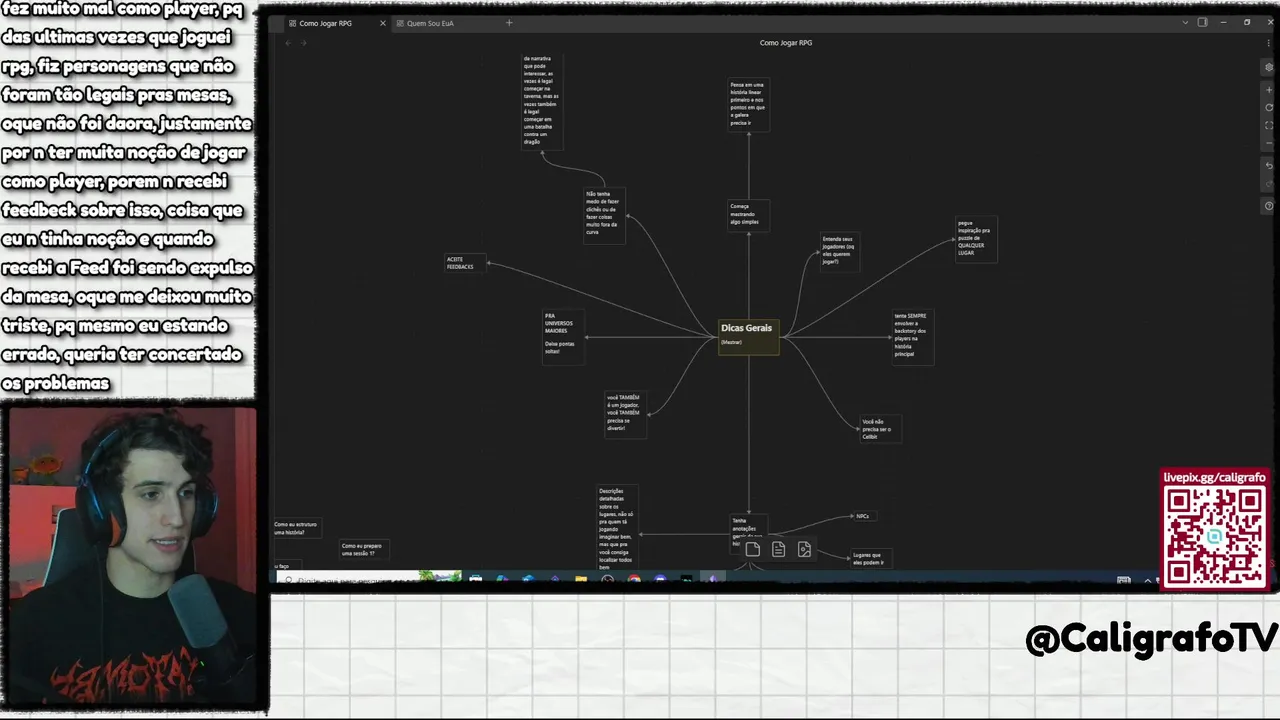Open more options menu for canvas
This screenshot has height=720, width=1280.
(1269, 43)
